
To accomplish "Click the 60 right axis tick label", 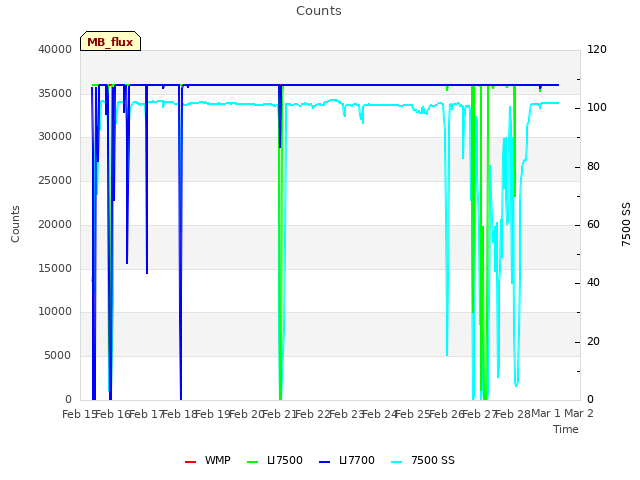I will 593,224.
